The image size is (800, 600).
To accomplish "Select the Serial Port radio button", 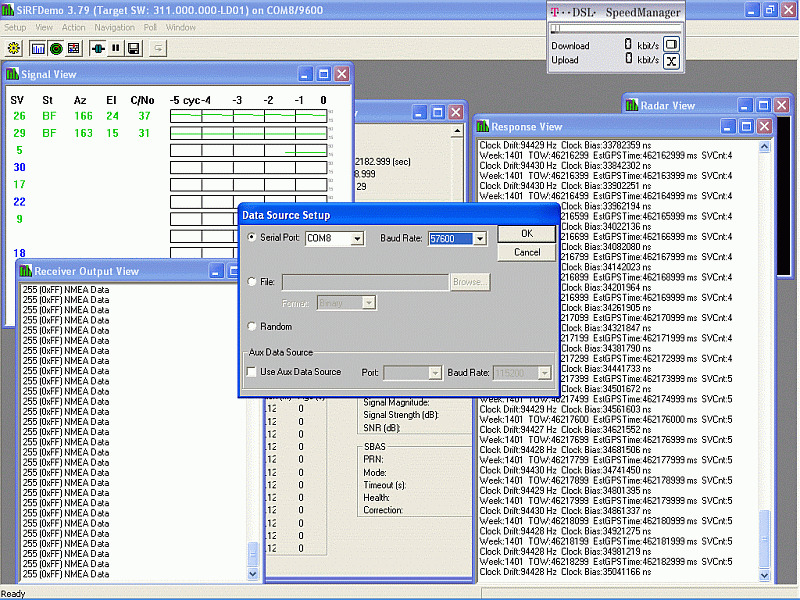I will point(252,238).
